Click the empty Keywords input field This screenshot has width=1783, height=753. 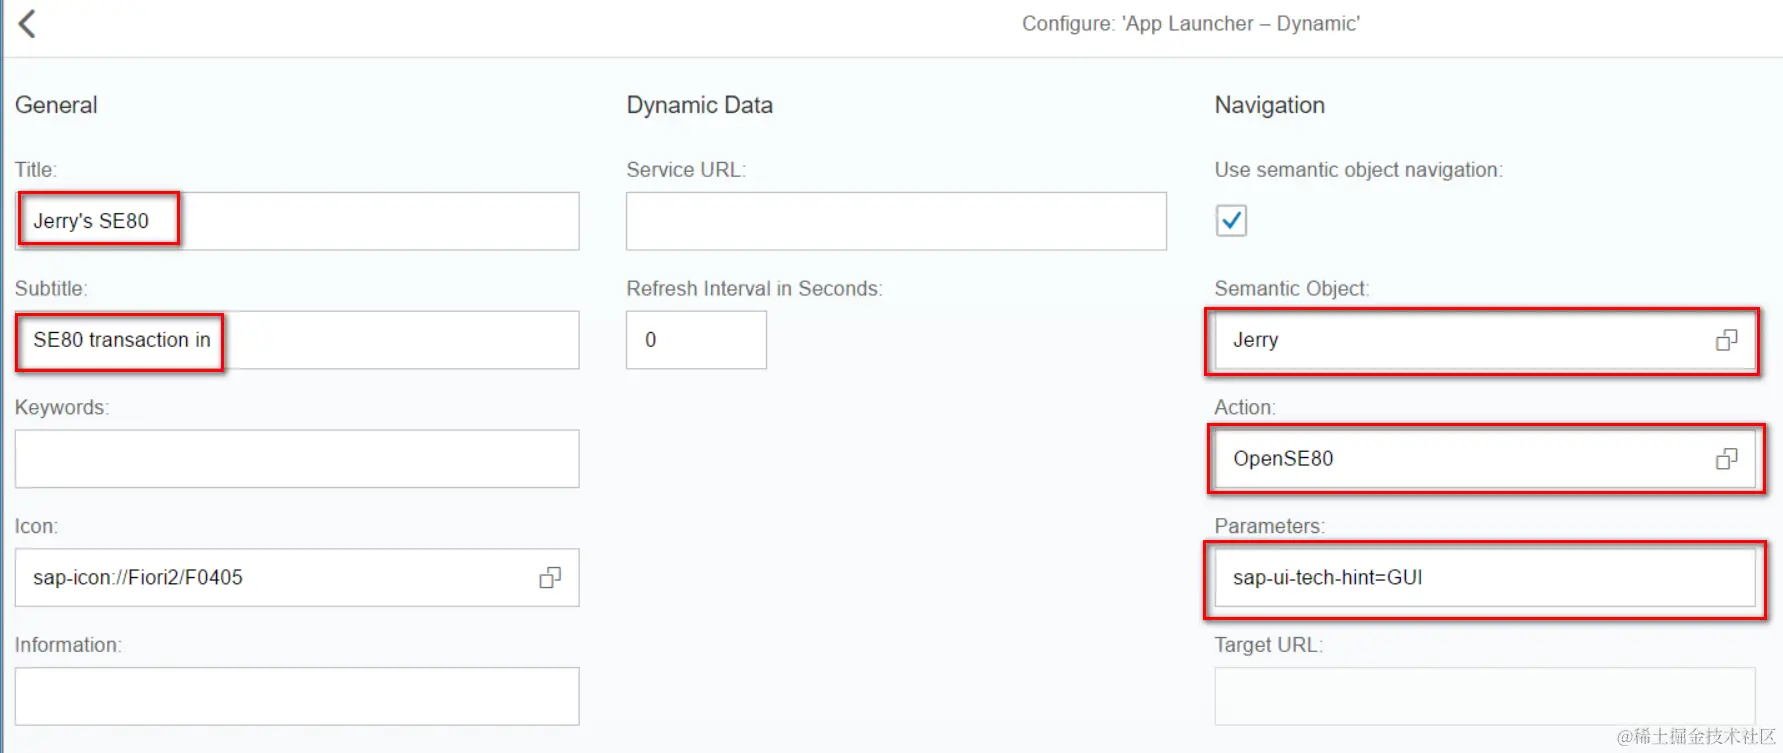point(297,459)
